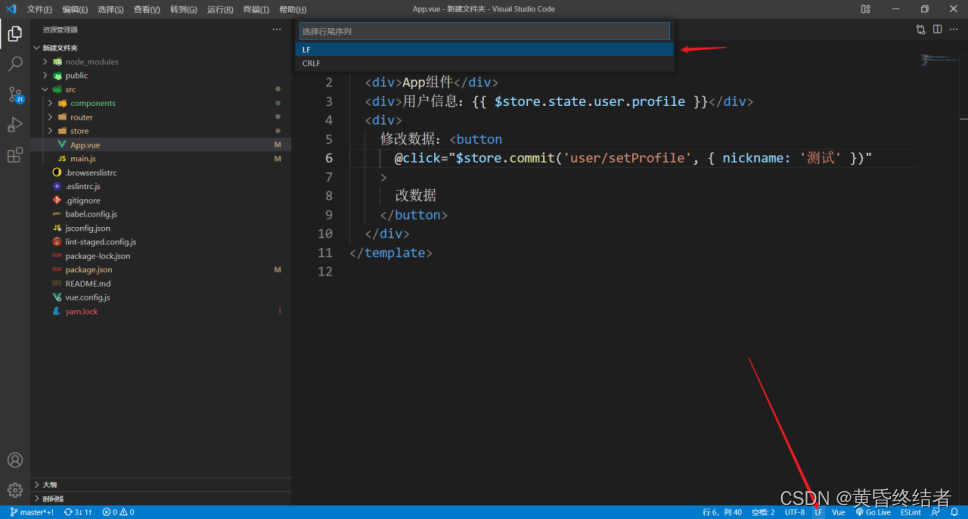Click the feedback person icon in status bar
The image size is (968, 519).
[936, 512]
